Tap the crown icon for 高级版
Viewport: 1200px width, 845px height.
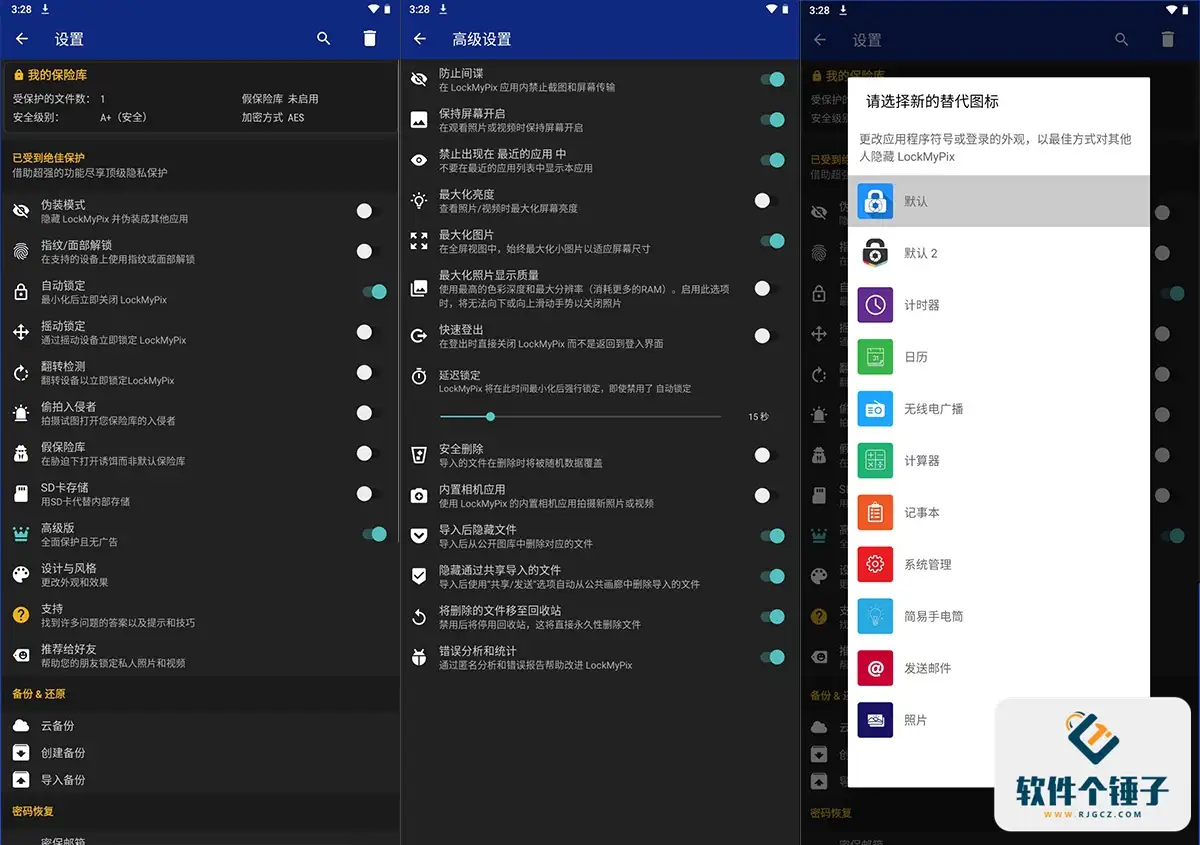coord(21,534)
